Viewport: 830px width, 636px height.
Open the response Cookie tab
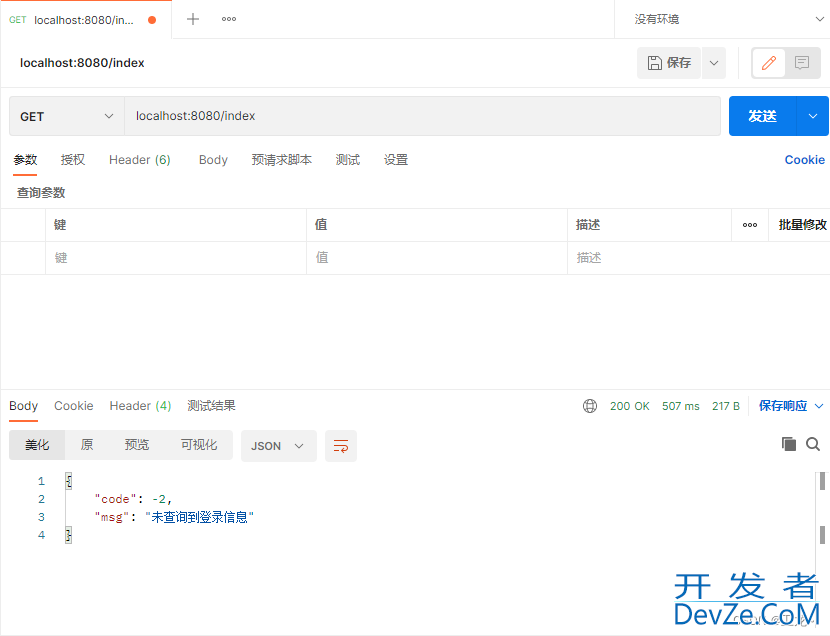coord(74,406)
